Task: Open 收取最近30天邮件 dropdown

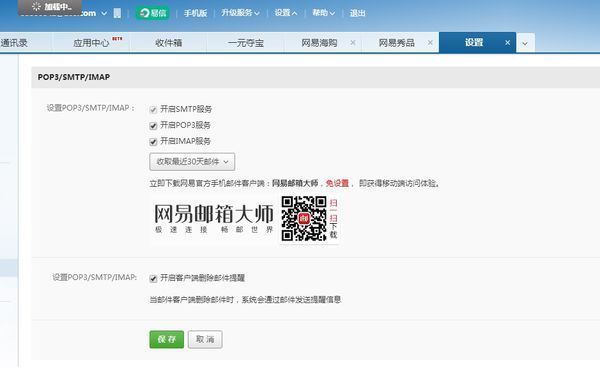Action: [x=192, y=162]
